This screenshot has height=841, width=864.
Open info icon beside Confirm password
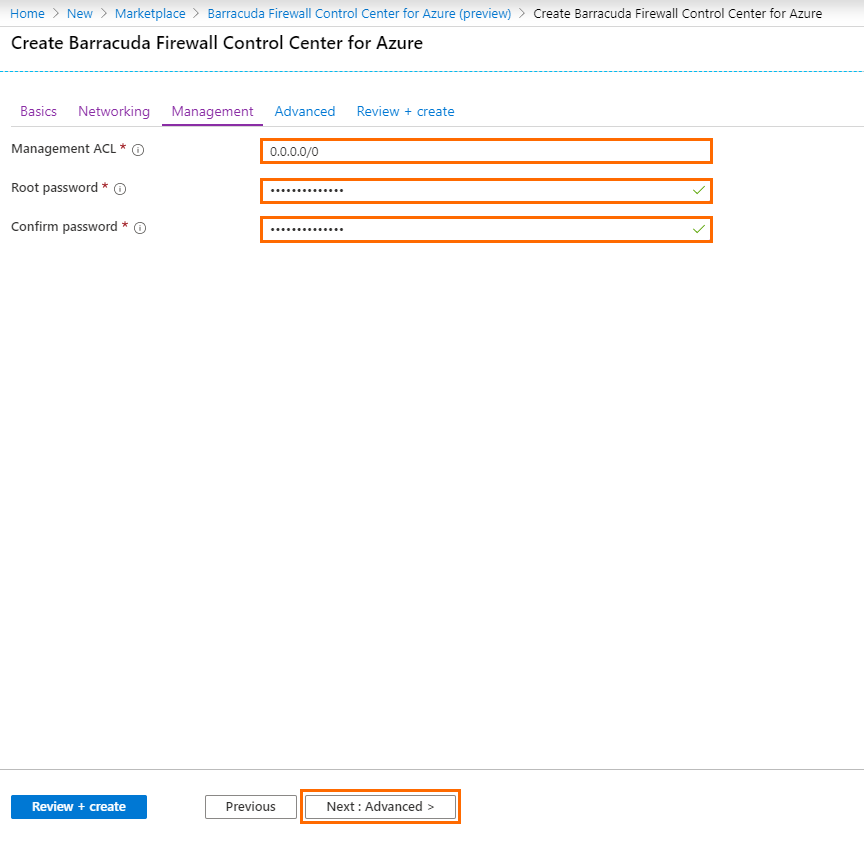click(140, 228)
